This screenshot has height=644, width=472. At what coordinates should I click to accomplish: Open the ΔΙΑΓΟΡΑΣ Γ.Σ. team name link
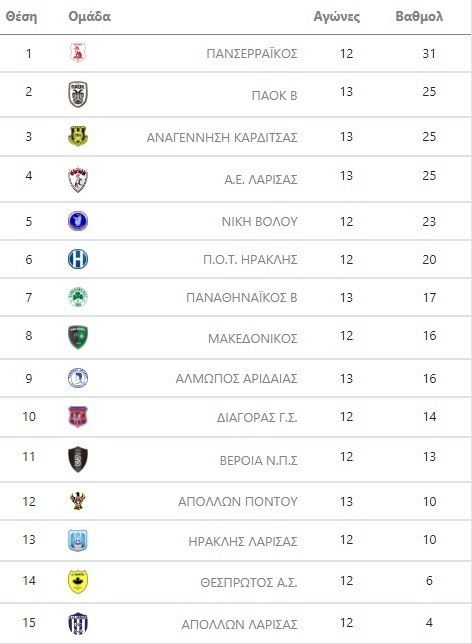(257, 417)
